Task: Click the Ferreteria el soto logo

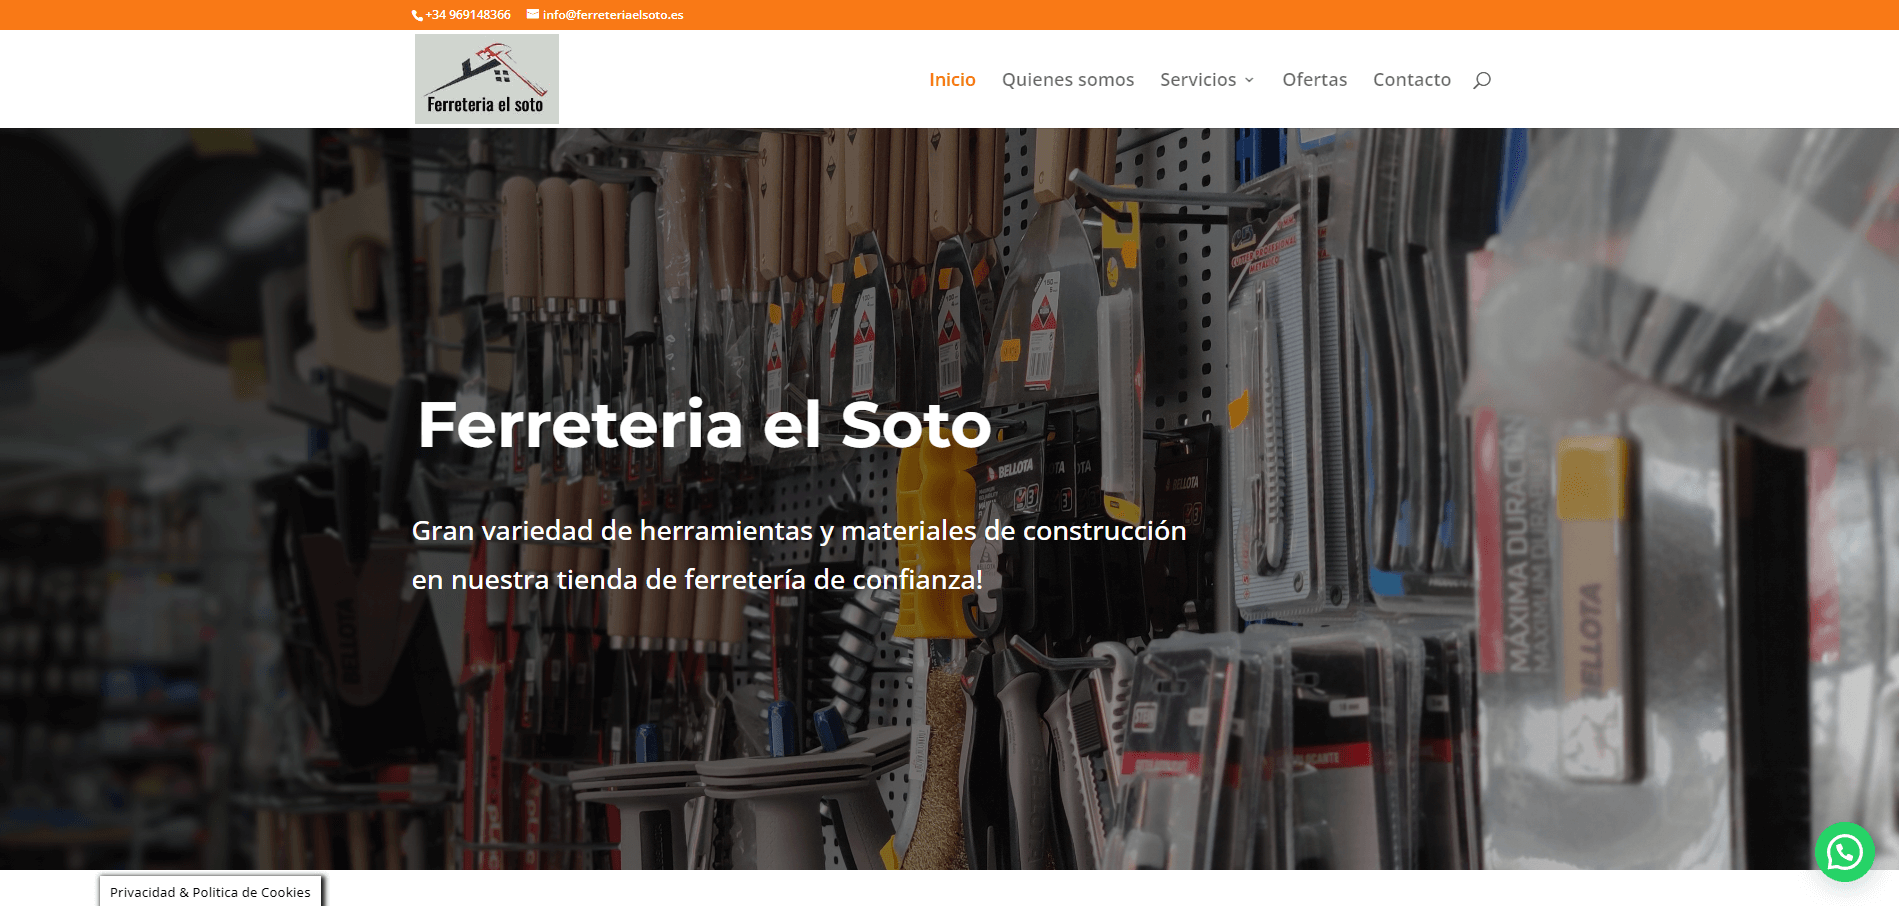Action: point(487,79)
